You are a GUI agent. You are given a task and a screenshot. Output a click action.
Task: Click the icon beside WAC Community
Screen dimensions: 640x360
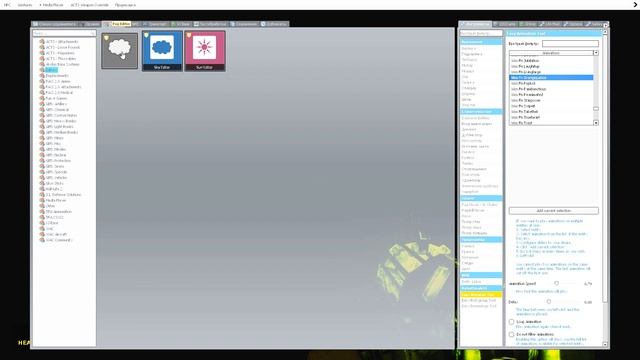coord(42,240)
